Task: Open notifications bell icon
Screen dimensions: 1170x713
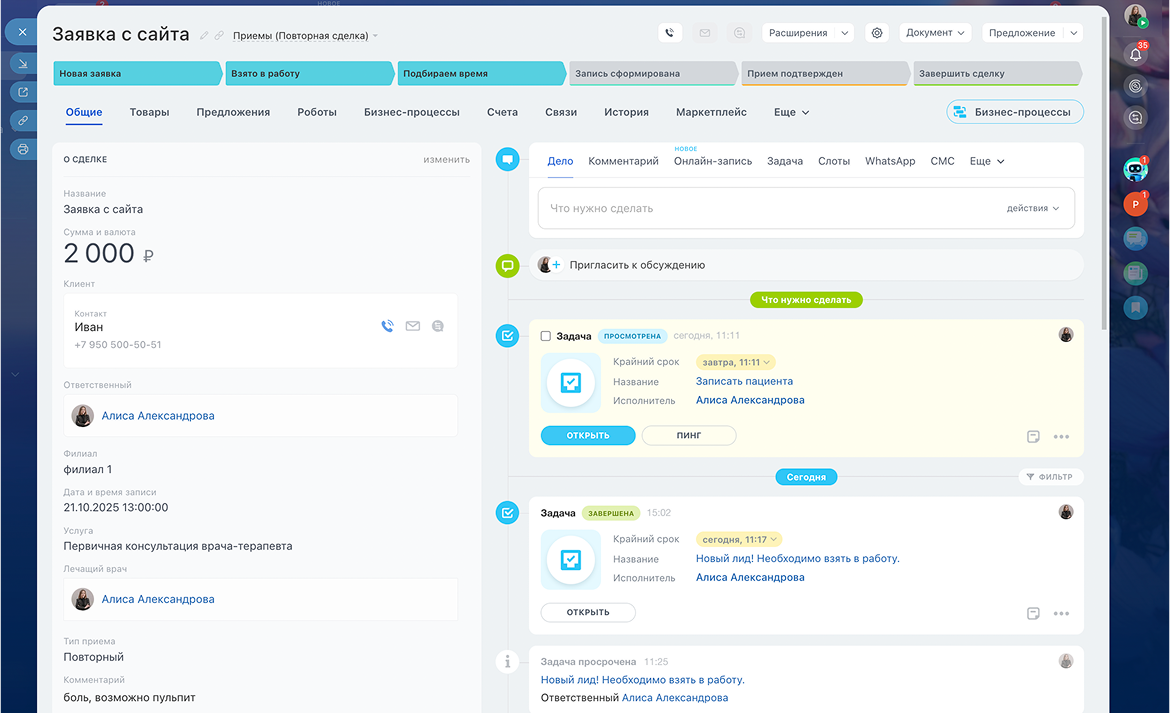Action: tap(1135, 54)
